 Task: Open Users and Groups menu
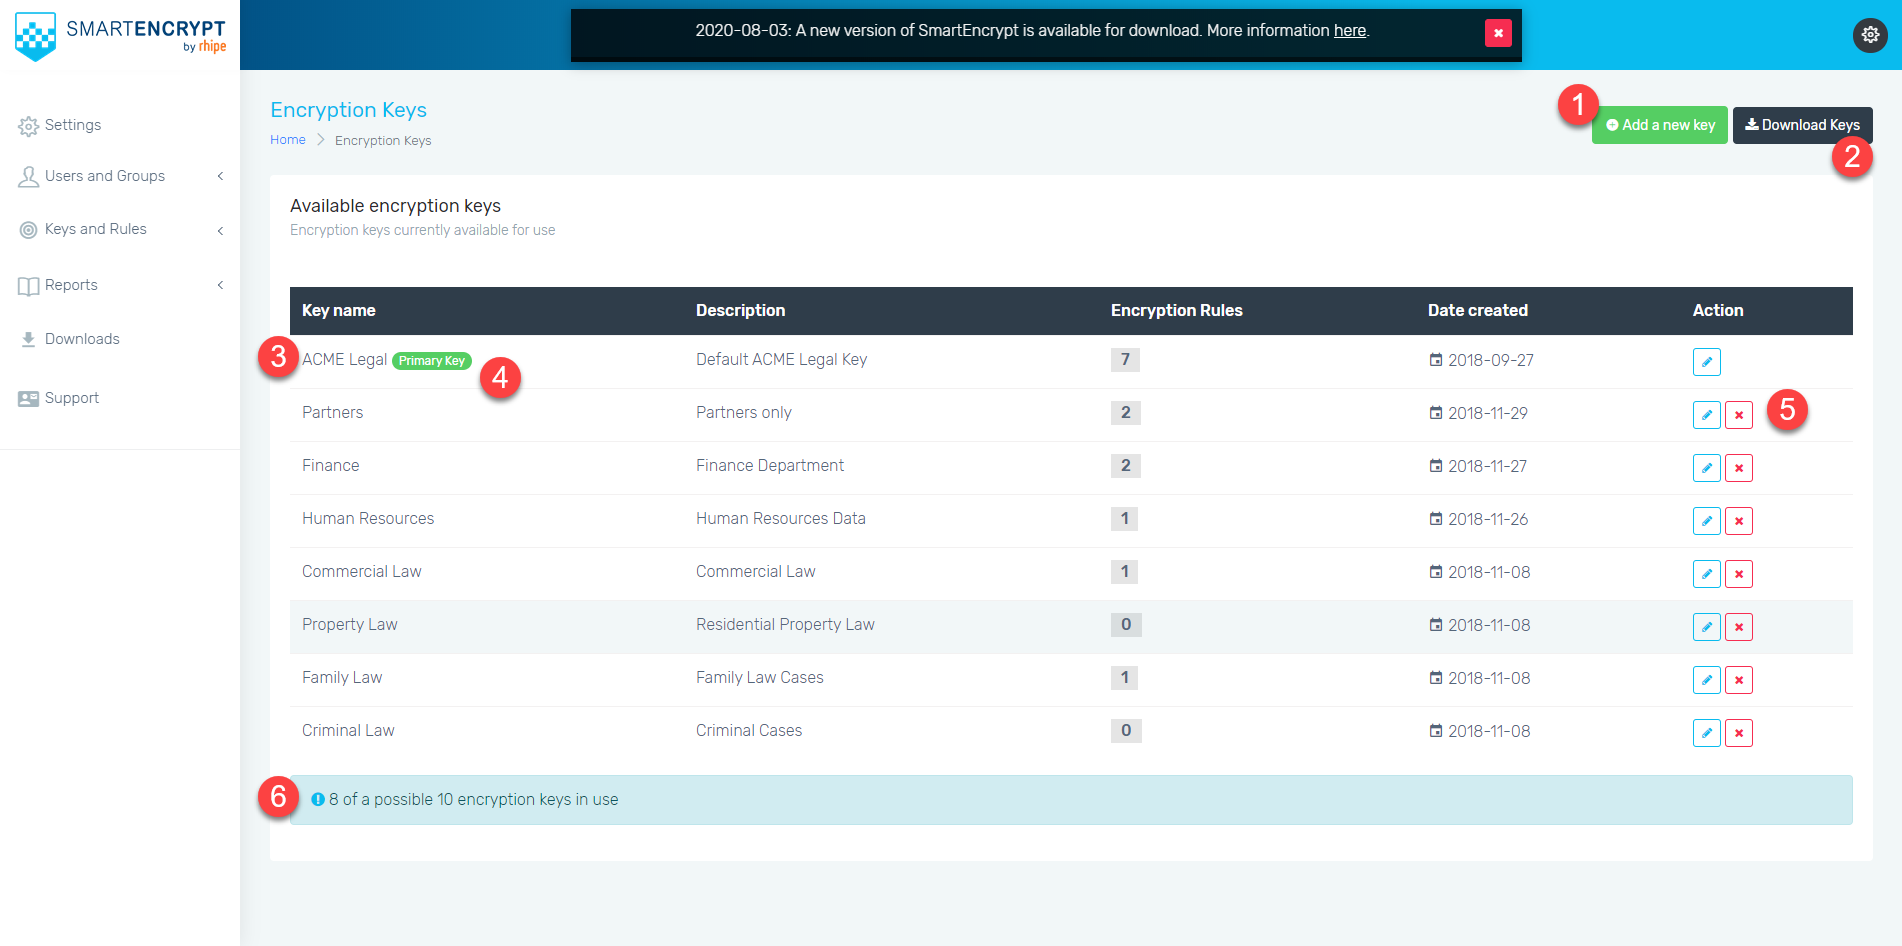tap(105, 176)
